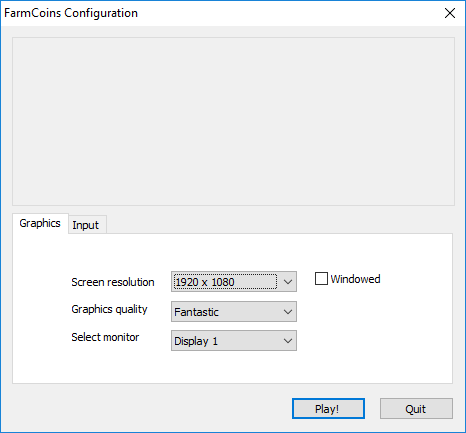The image size is (466, 433).
Task: Click the Graphics quality label
Action: (x=109, y=309)
